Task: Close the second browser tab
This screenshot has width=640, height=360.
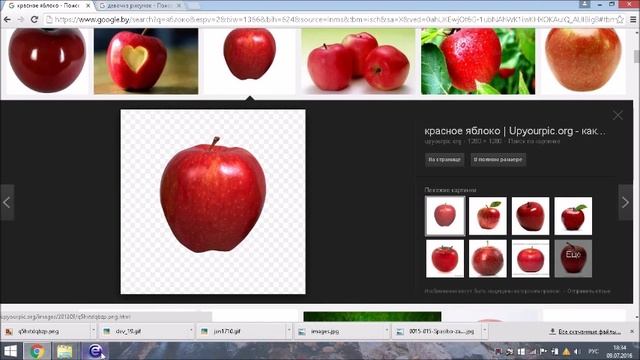Action: click(179, 6)
